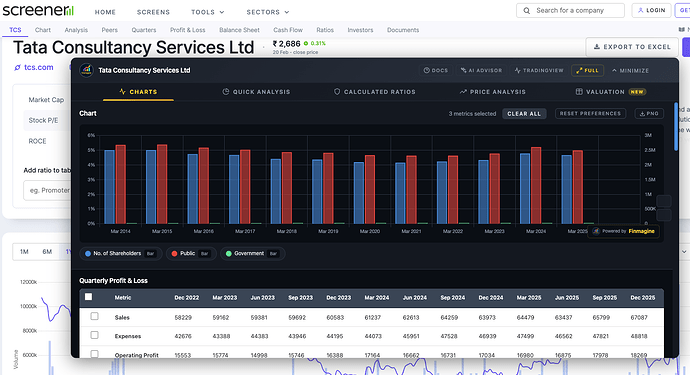Screen dimensions: 690x375
Task: Click the blue No. of Shareholders color dot
Action: (x=88, y=254)
